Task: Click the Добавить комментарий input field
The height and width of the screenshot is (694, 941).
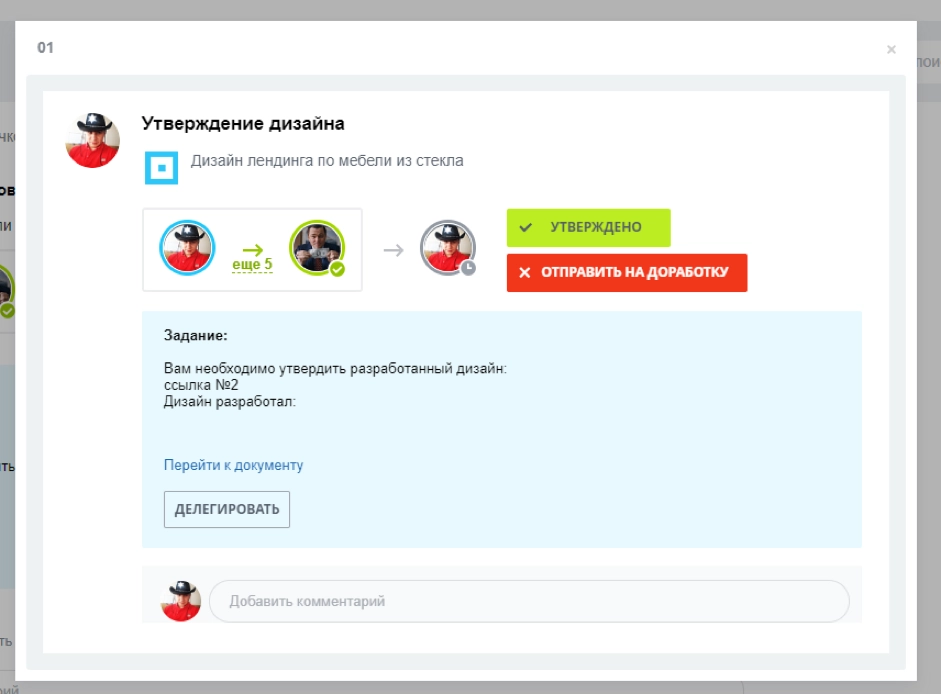Action: pos(530,601)
